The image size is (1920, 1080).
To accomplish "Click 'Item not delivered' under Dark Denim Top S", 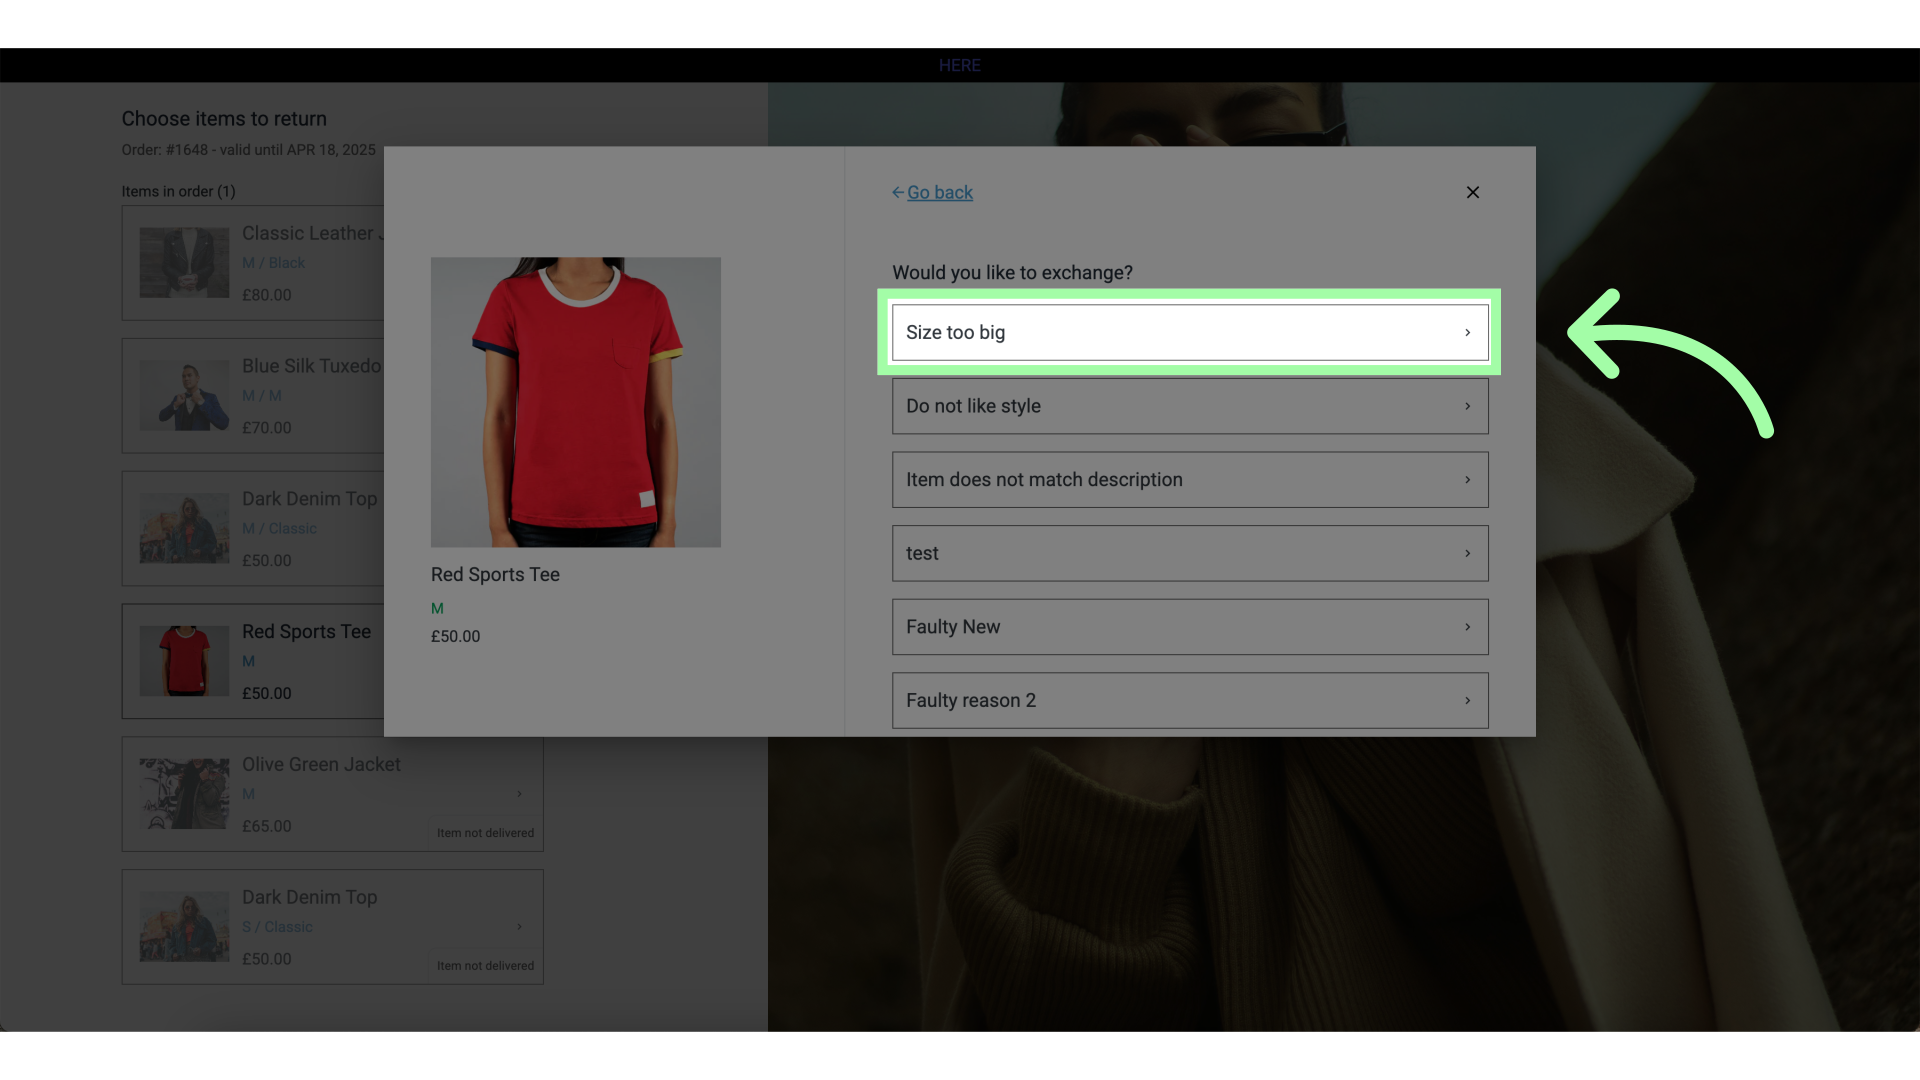I will pyautogui.click(x=485, y=966).
